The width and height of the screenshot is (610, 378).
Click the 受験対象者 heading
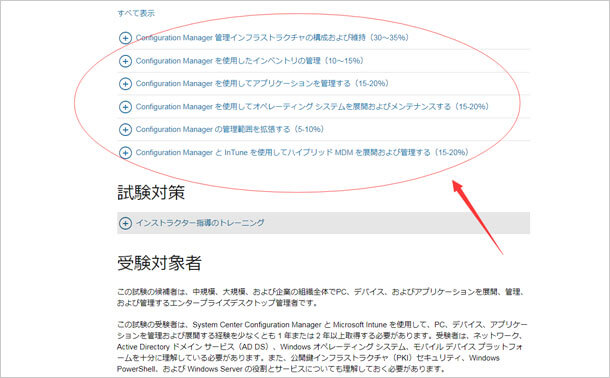(159, 263)
